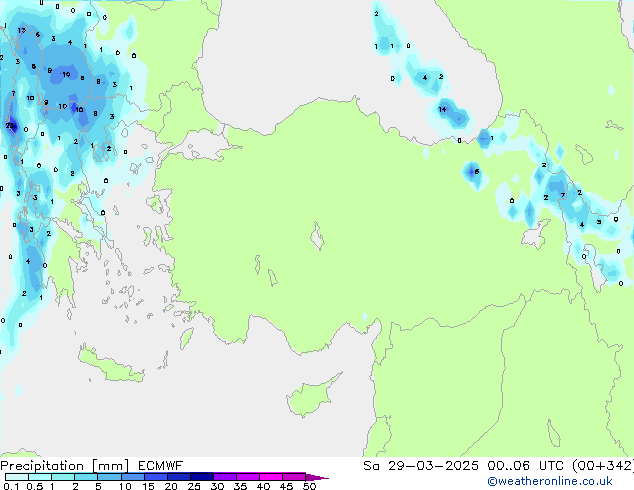634x490 pixels.
Task: Pick the legend swatch between 0.5 and 1
Action: point(40,477)
